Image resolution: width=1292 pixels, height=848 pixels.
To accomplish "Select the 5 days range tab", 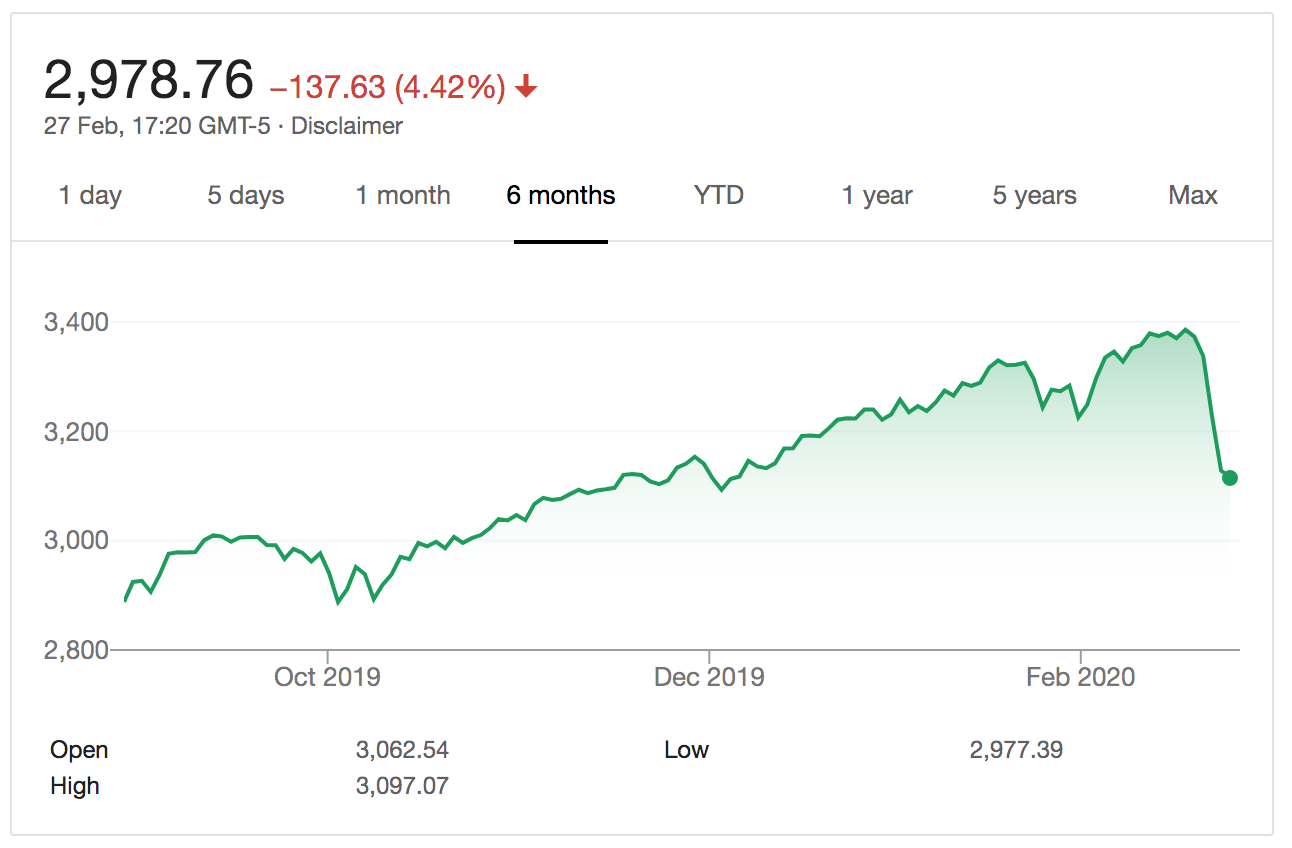I will (x=246, y=195).
